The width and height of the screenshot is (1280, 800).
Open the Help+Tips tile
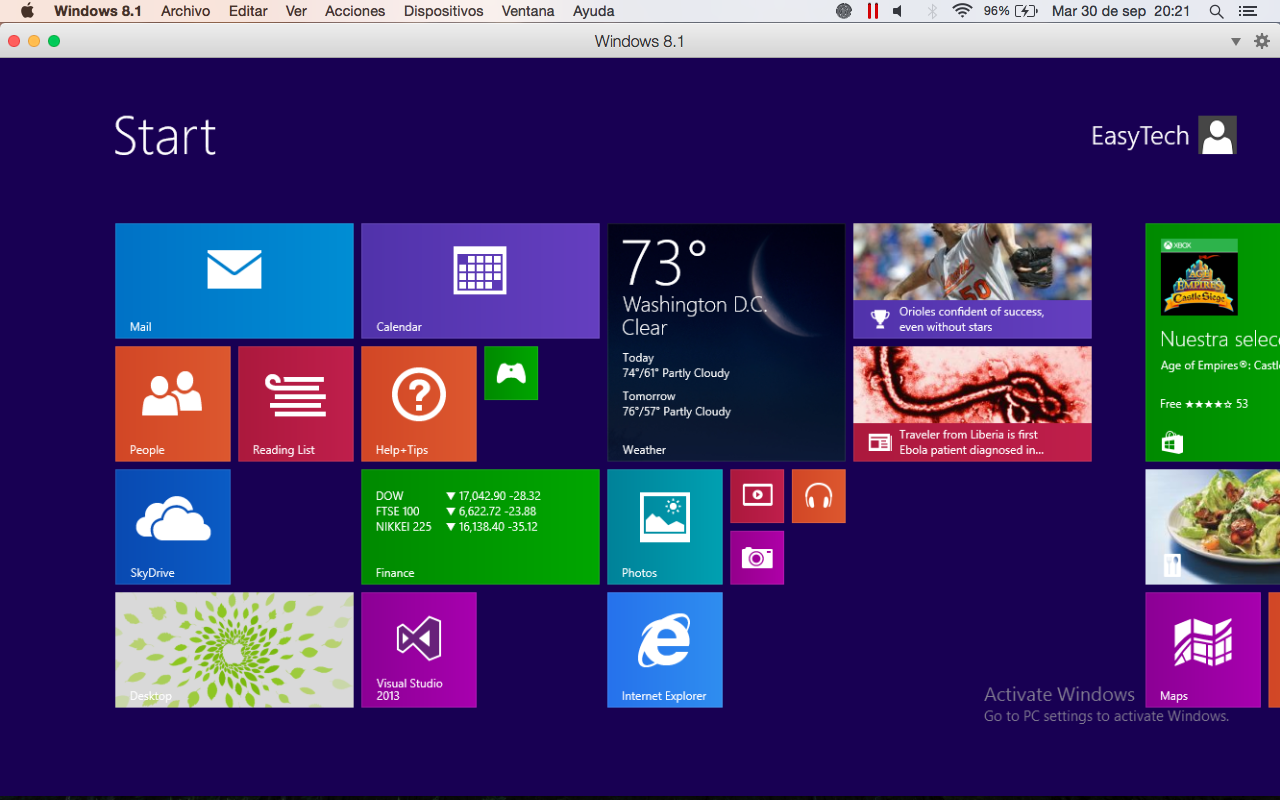point(419,404)
